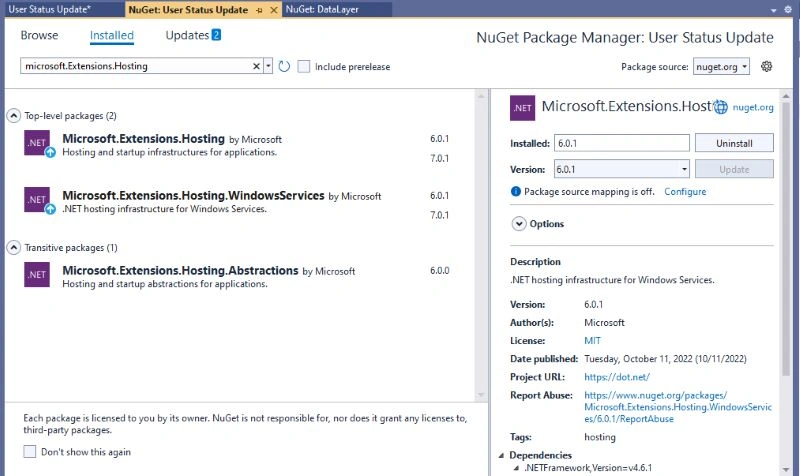800x476 pixels.
Task: Click Microsoft.Extensions.Hosting.Abstractions package icon
Action: 37,274
